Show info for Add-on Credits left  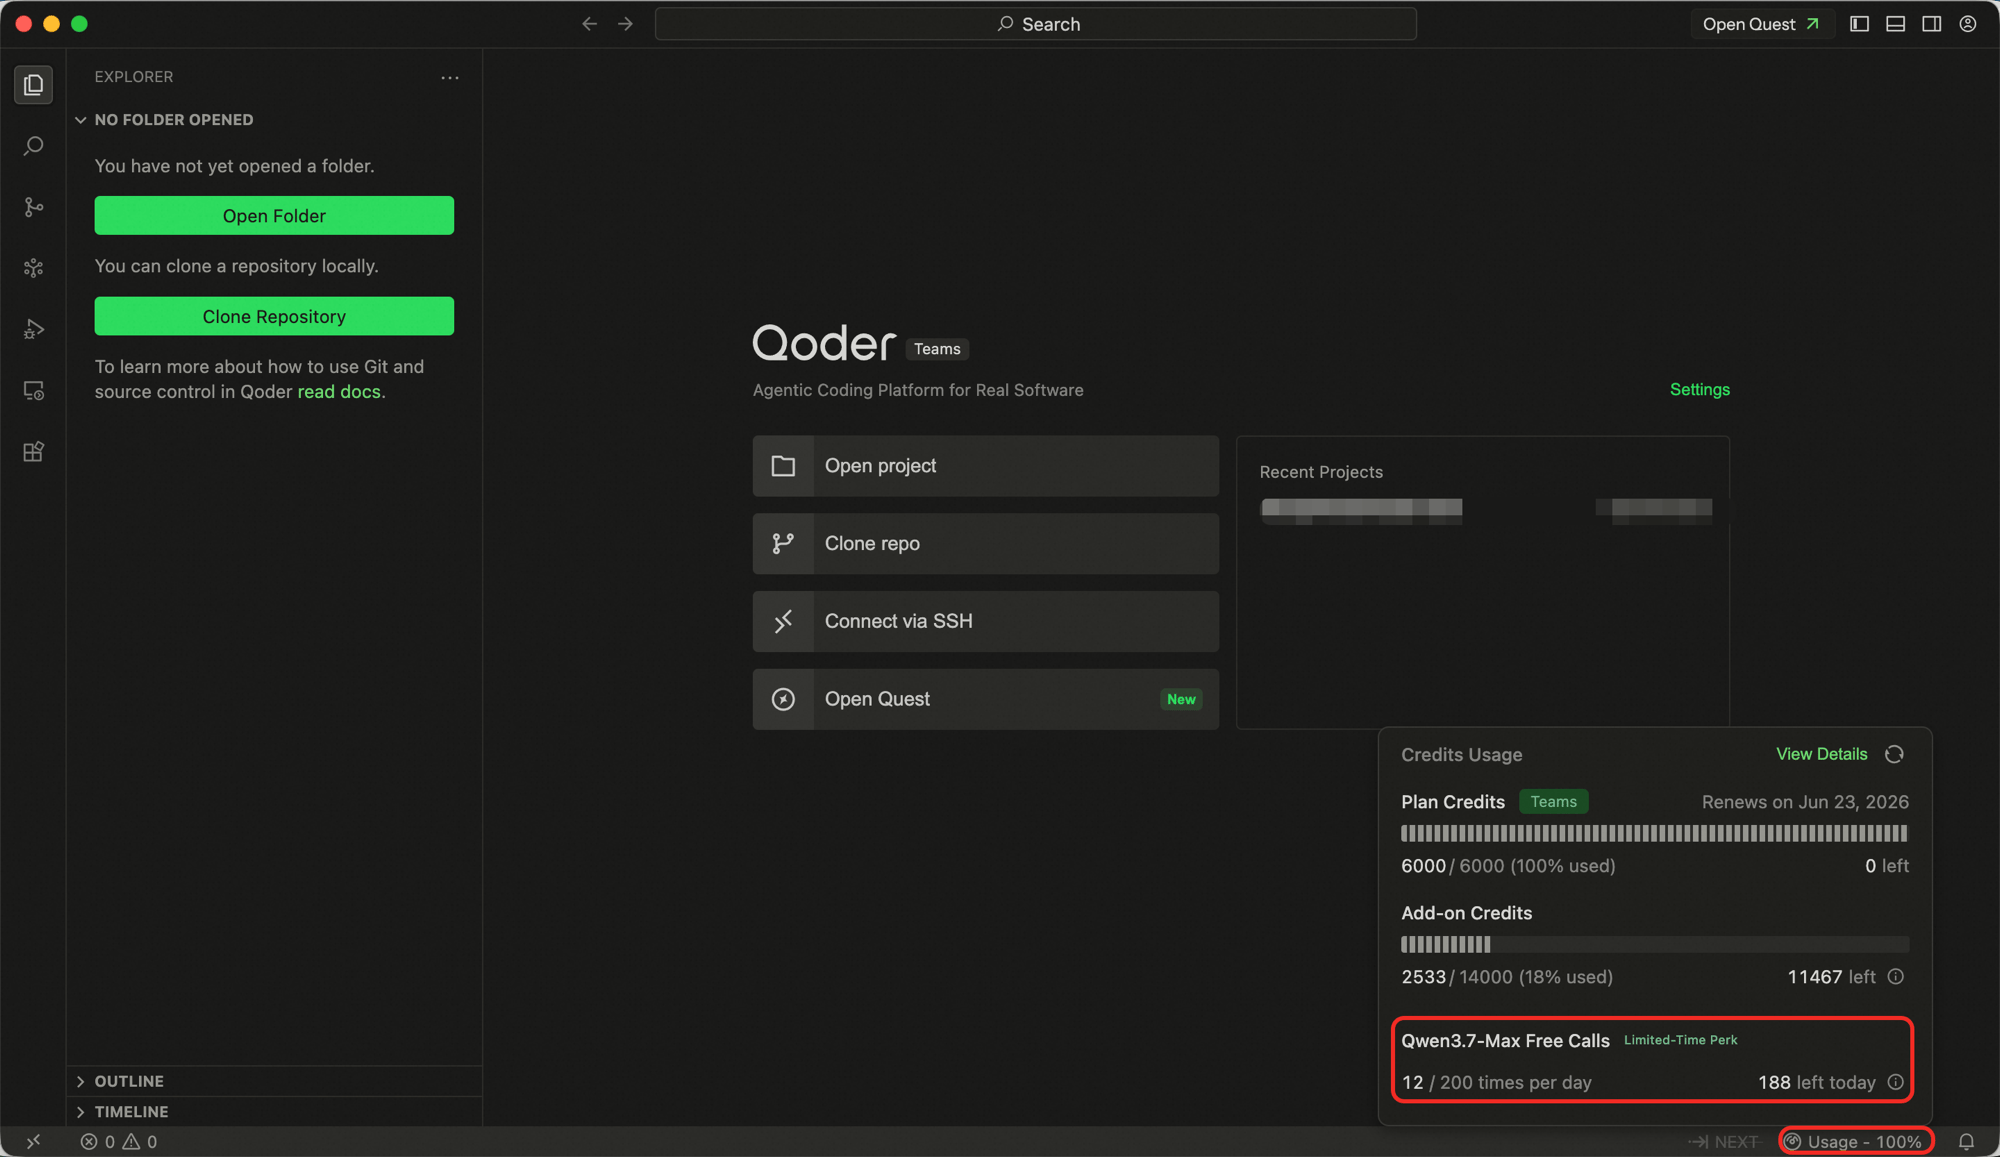[x=1895, y=976]
